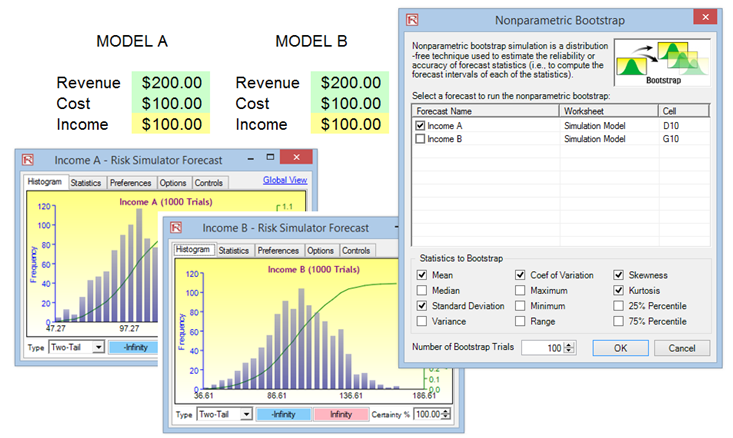733x438 pixels.
Task: Click the Certainty % value field
Action: click(x=428, y=414)
